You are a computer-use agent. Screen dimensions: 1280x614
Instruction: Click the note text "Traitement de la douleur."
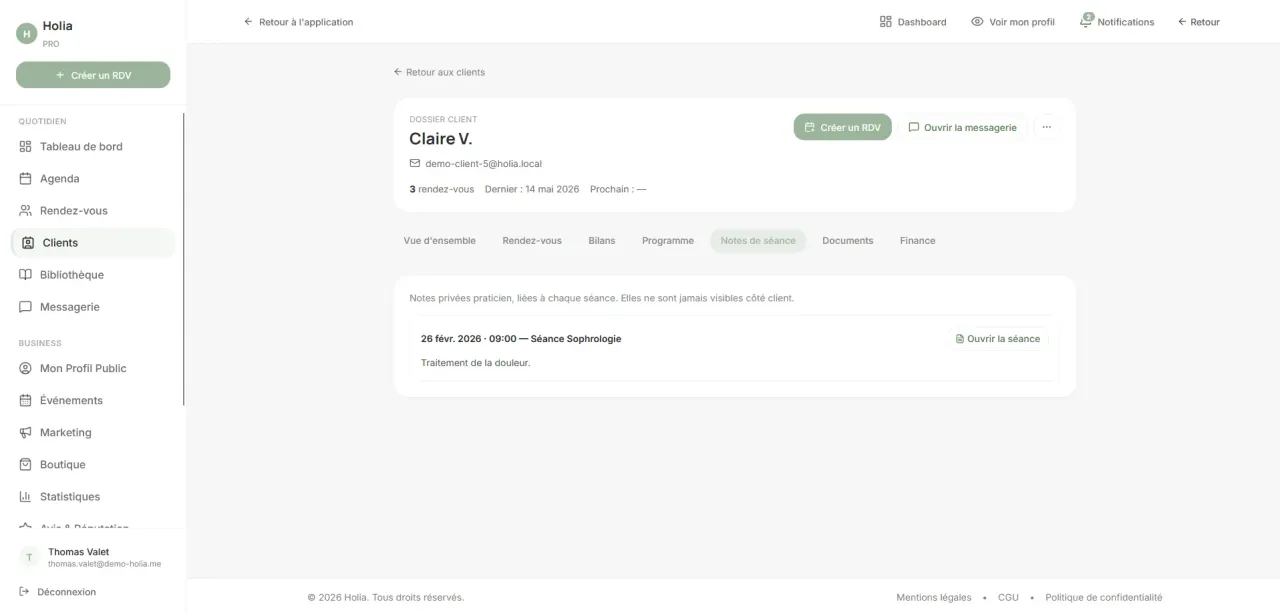[x=476, y=363]
